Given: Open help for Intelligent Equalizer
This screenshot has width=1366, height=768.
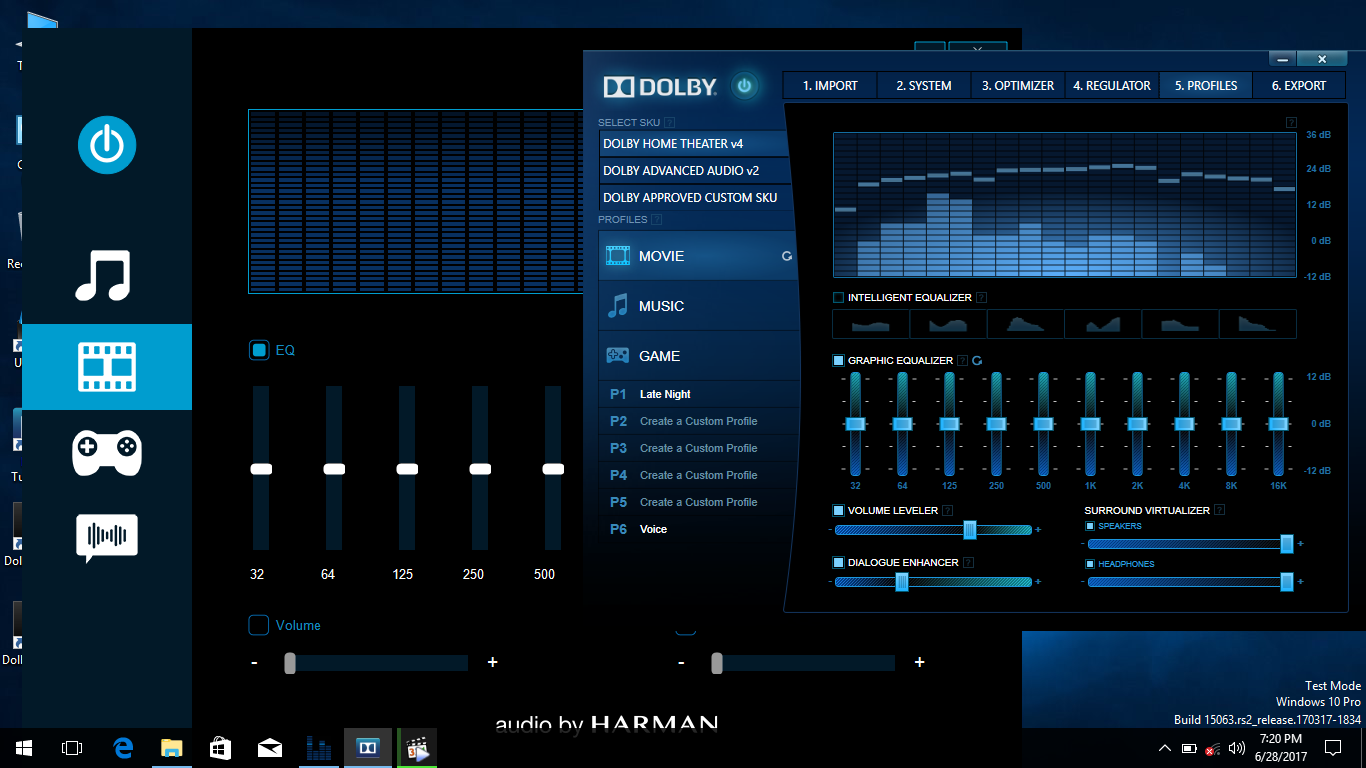Looking at the screenshot, I should [x=981, y=297].
